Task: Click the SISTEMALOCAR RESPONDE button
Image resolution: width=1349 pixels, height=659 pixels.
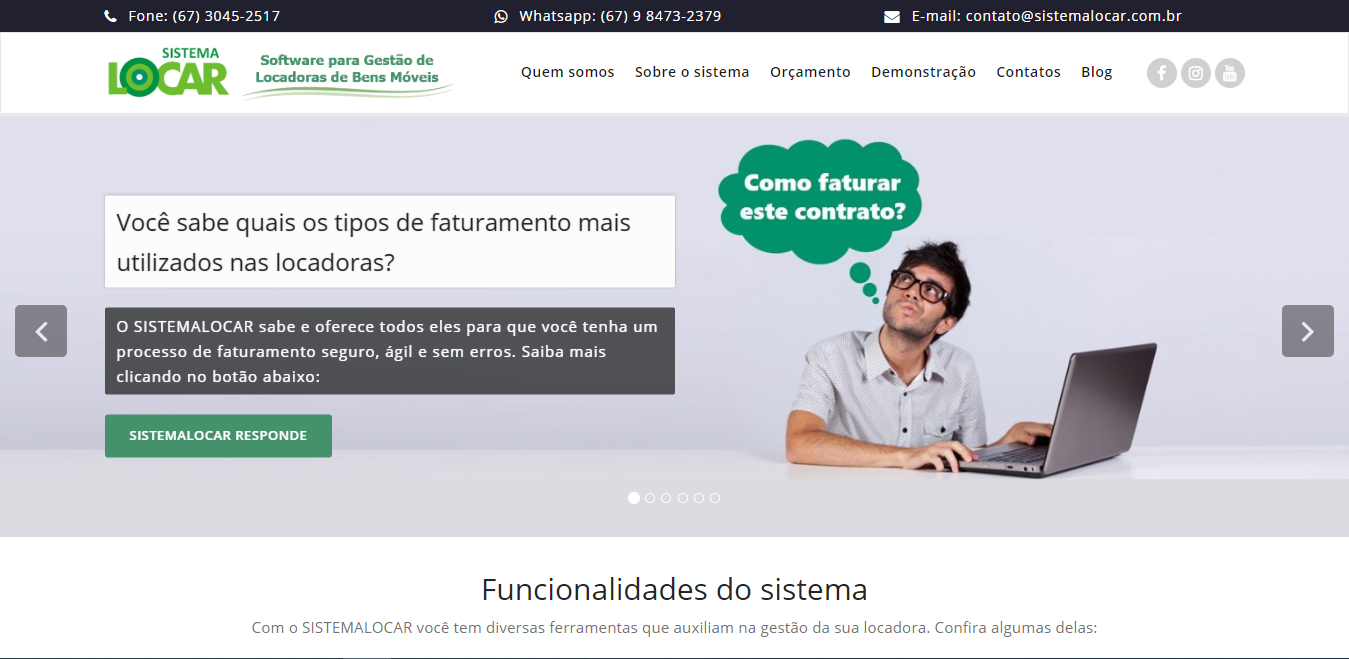Action: tap(218, 436)
